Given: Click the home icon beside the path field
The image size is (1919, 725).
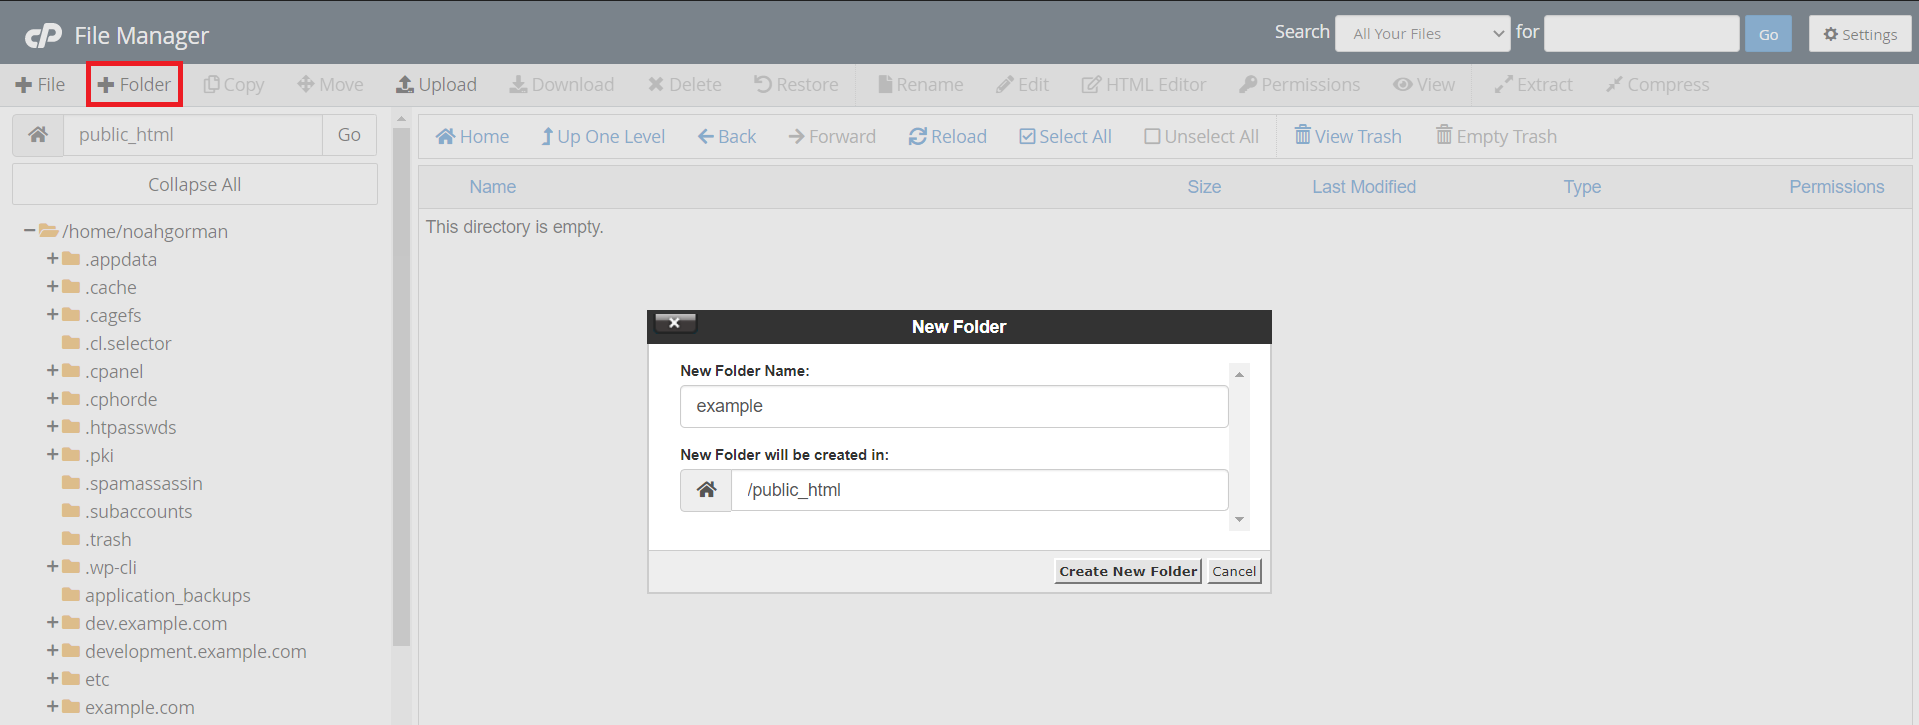Looking at the screenshot, I should coord(38,135).
